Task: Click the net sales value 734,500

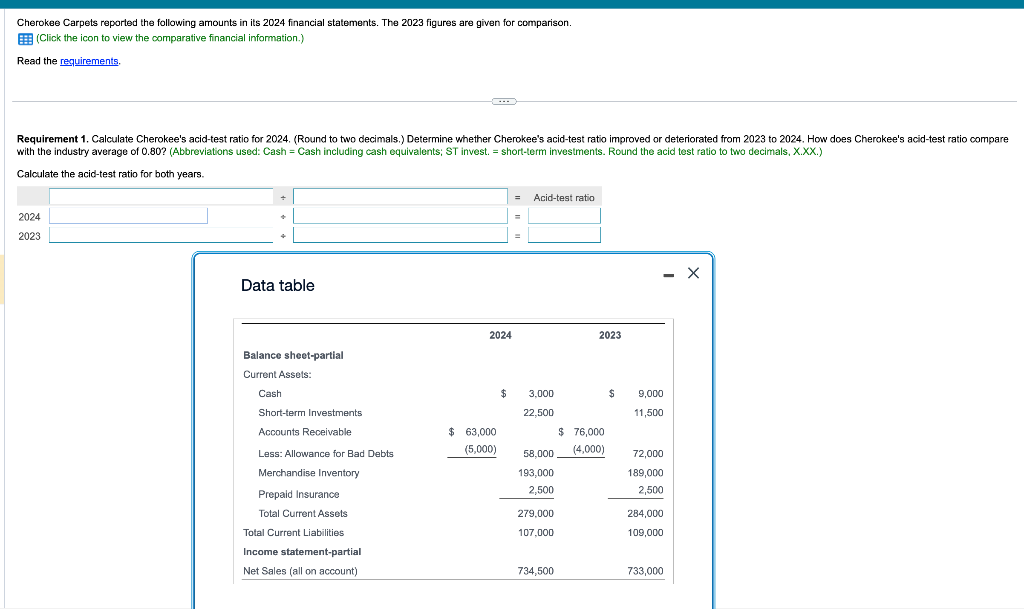Action: [536, 571]
